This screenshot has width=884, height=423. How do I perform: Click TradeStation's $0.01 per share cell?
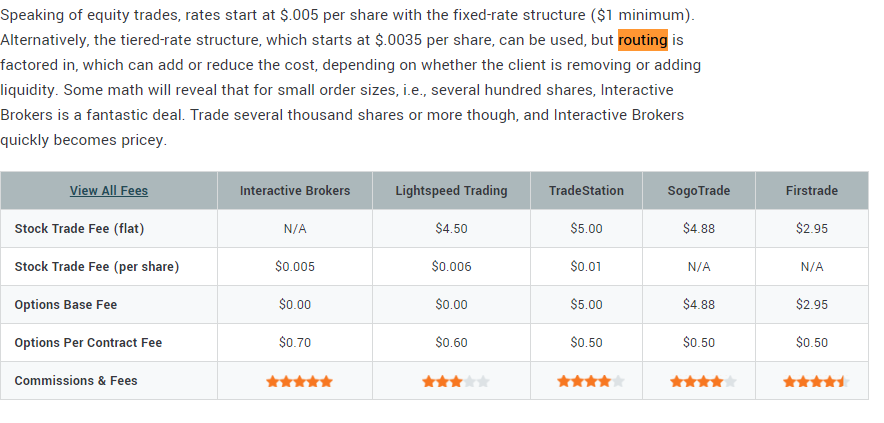pos(586,266)
